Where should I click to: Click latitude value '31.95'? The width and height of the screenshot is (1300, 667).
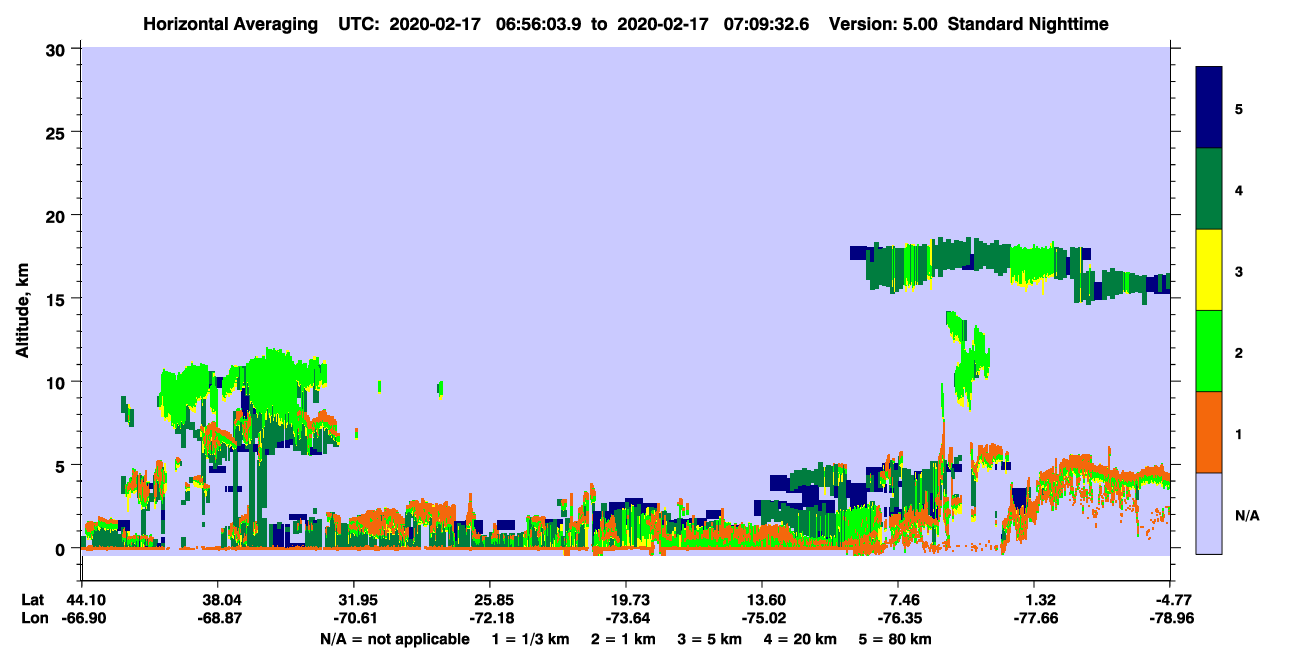coord(354,600)
